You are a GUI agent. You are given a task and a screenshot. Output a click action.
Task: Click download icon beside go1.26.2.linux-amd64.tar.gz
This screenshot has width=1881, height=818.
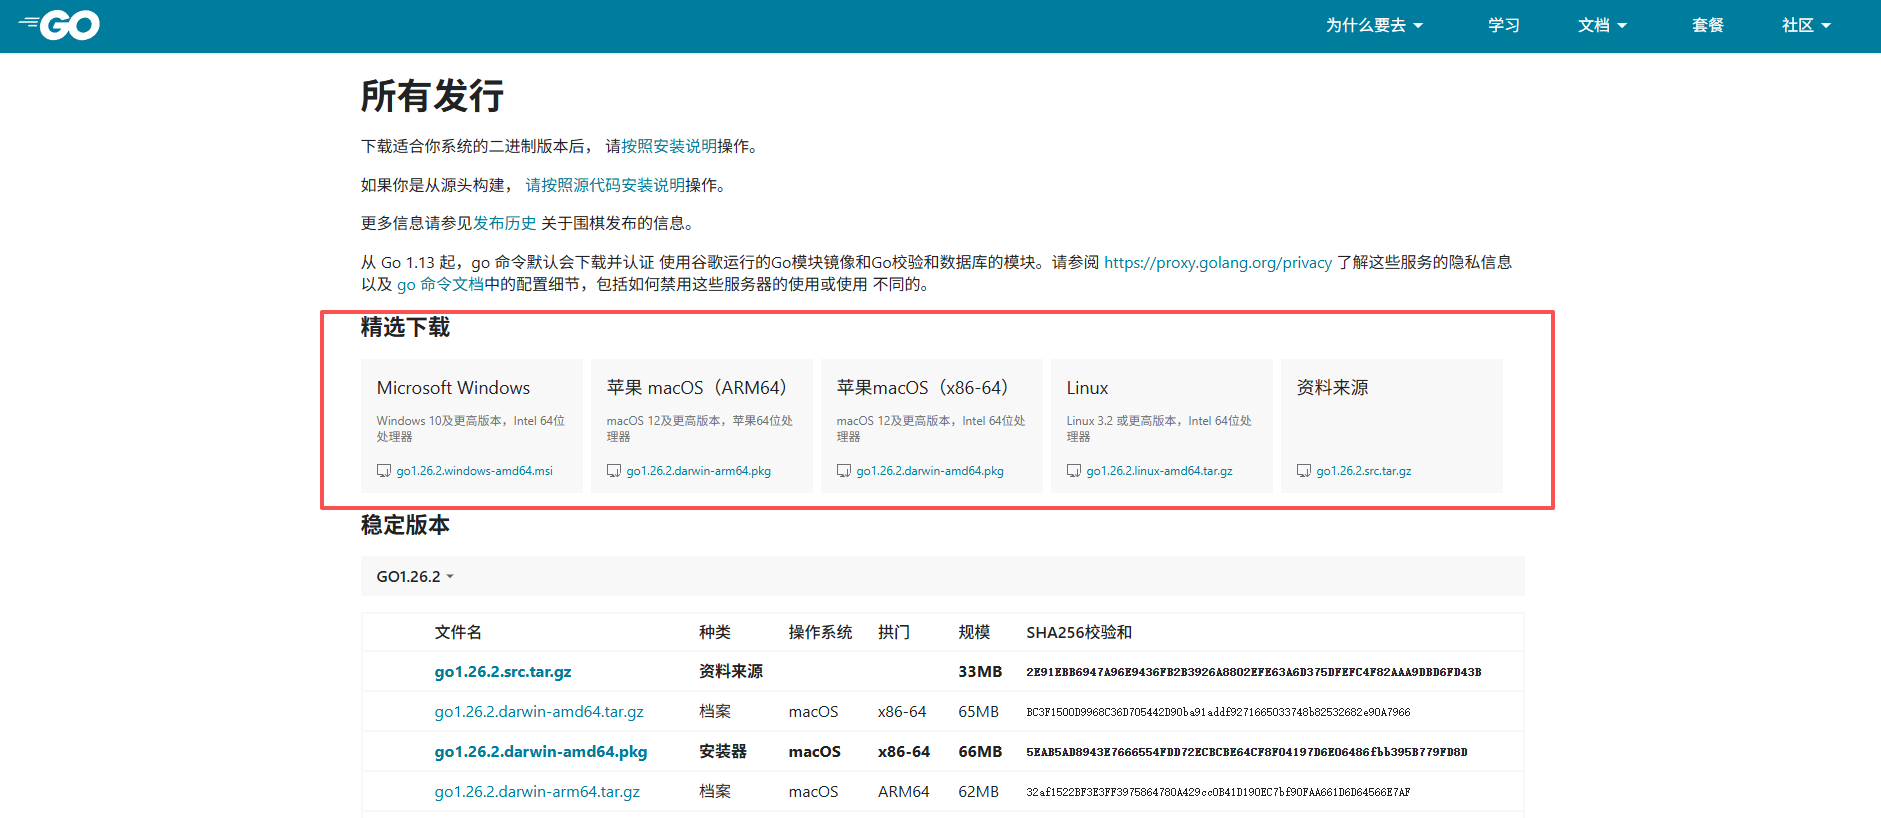1074,471
